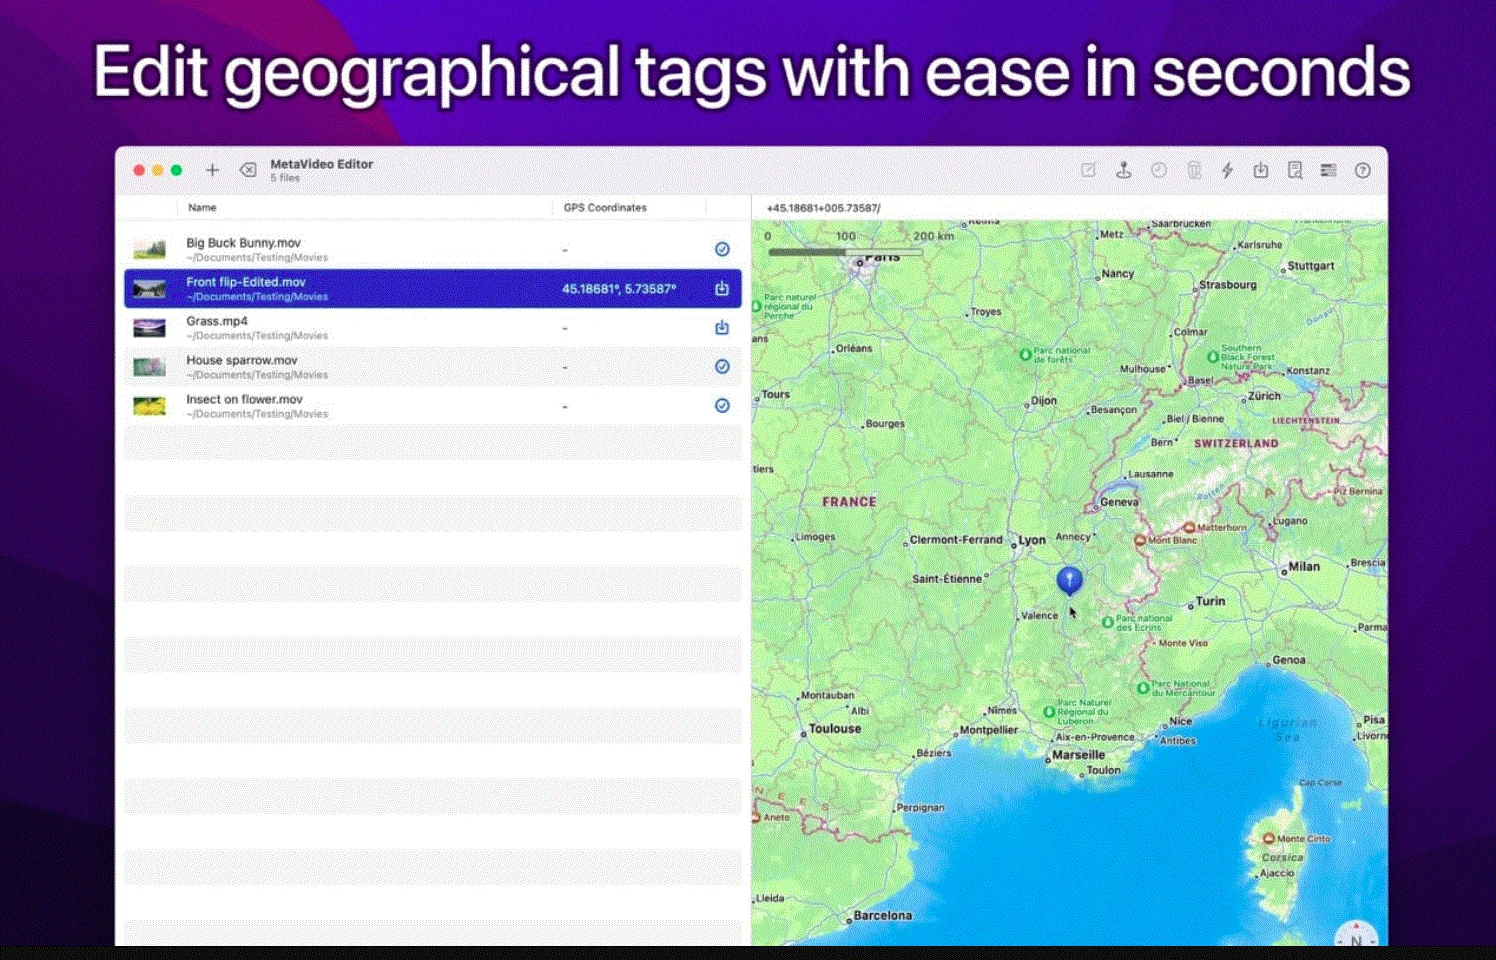Click the trash icon in the toolbar
Screen dimensions: 1496x960
(x=1194, y=170)
